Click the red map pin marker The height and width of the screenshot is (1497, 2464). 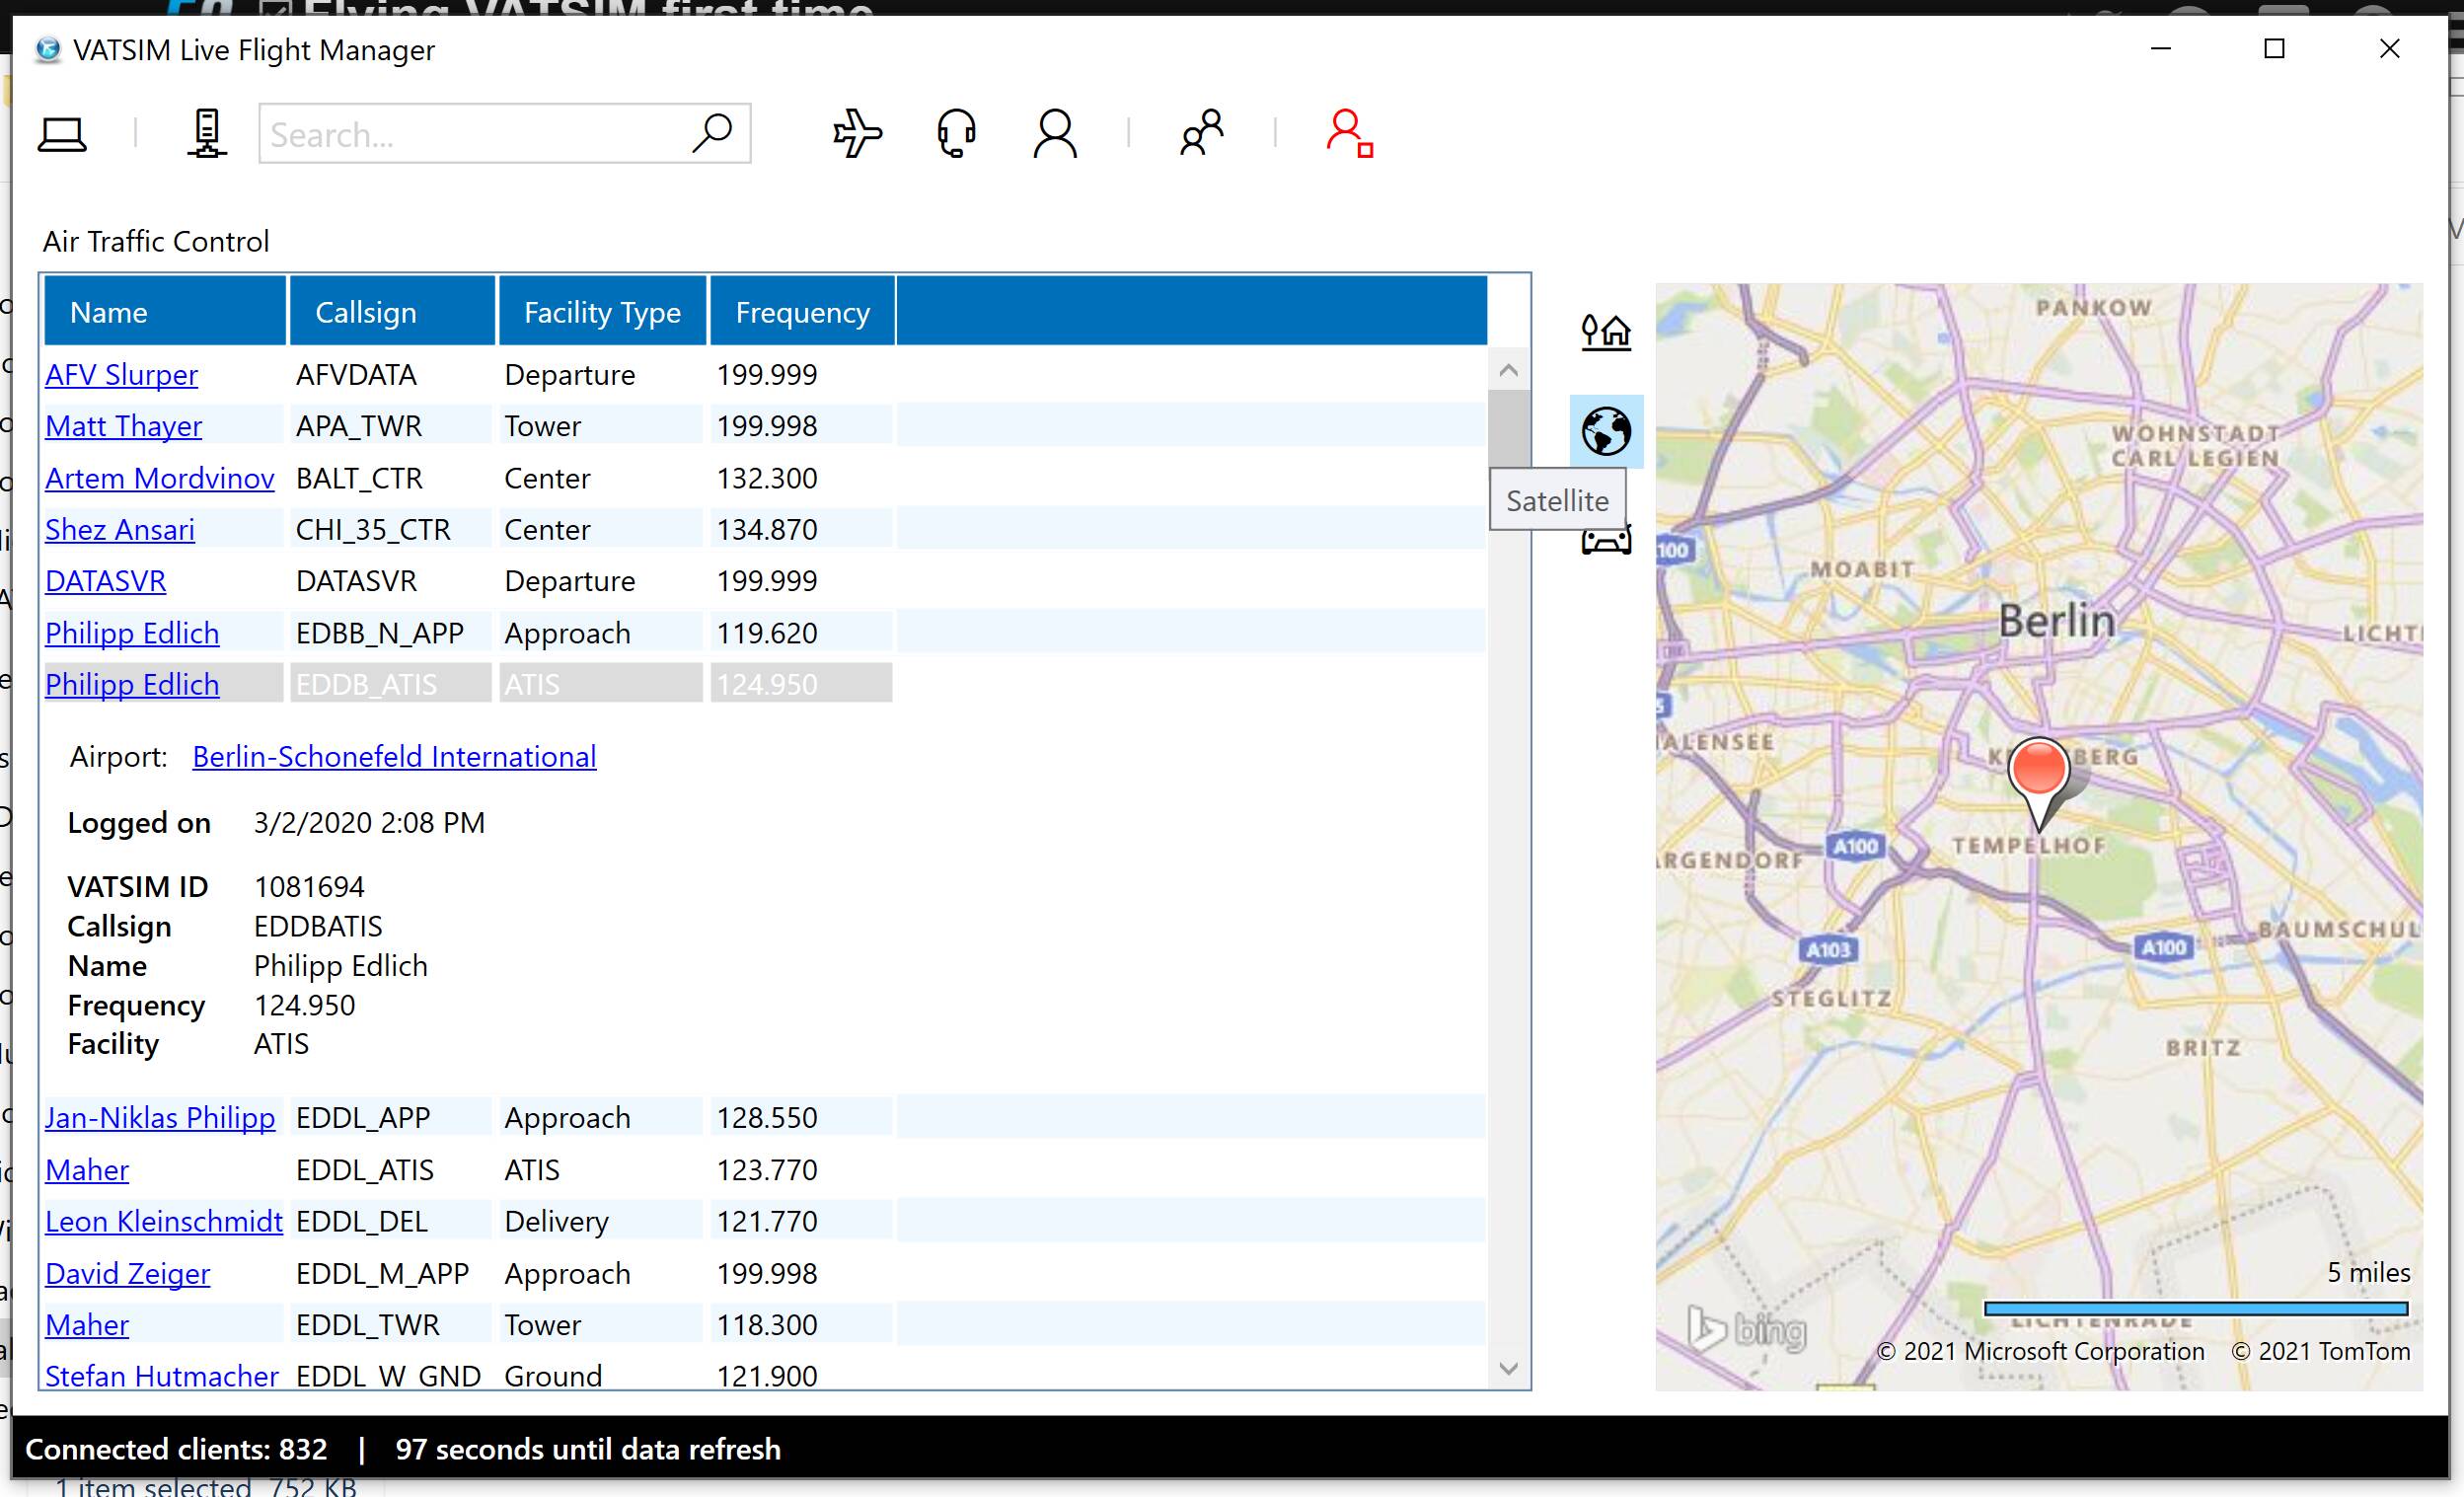tap(2038, 769)
